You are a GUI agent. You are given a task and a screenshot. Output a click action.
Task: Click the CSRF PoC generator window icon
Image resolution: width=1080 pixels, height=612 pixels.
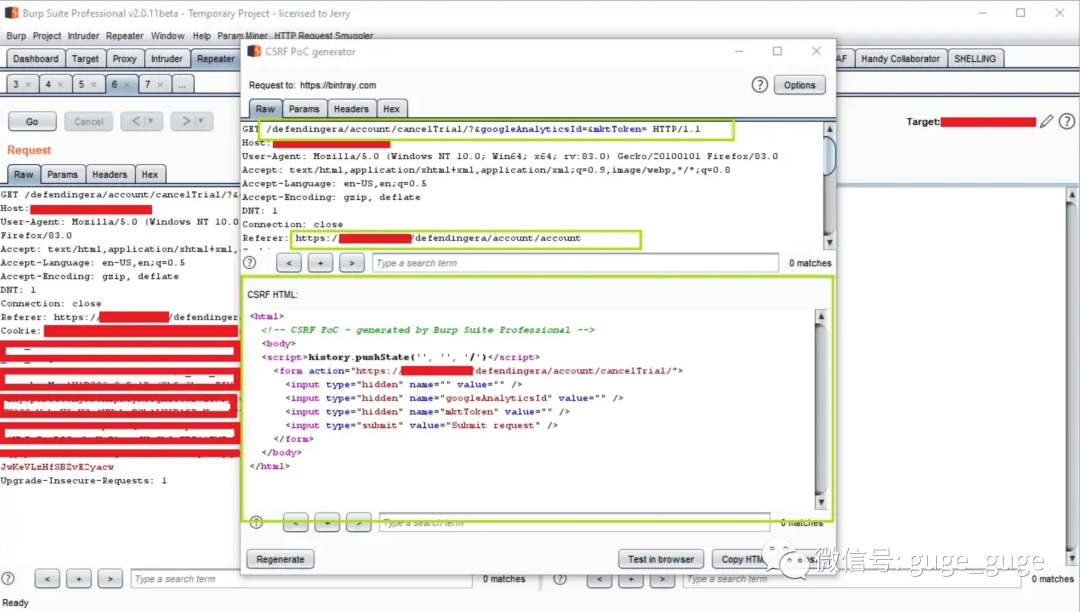(x=254, y=52)
